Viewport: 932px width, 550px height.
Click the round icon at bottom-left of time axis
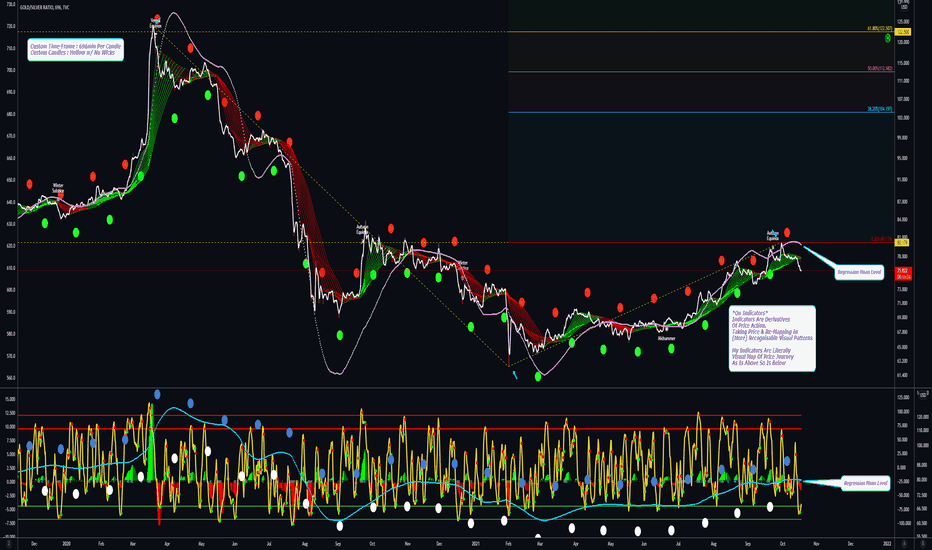click(x=8, y=543)
